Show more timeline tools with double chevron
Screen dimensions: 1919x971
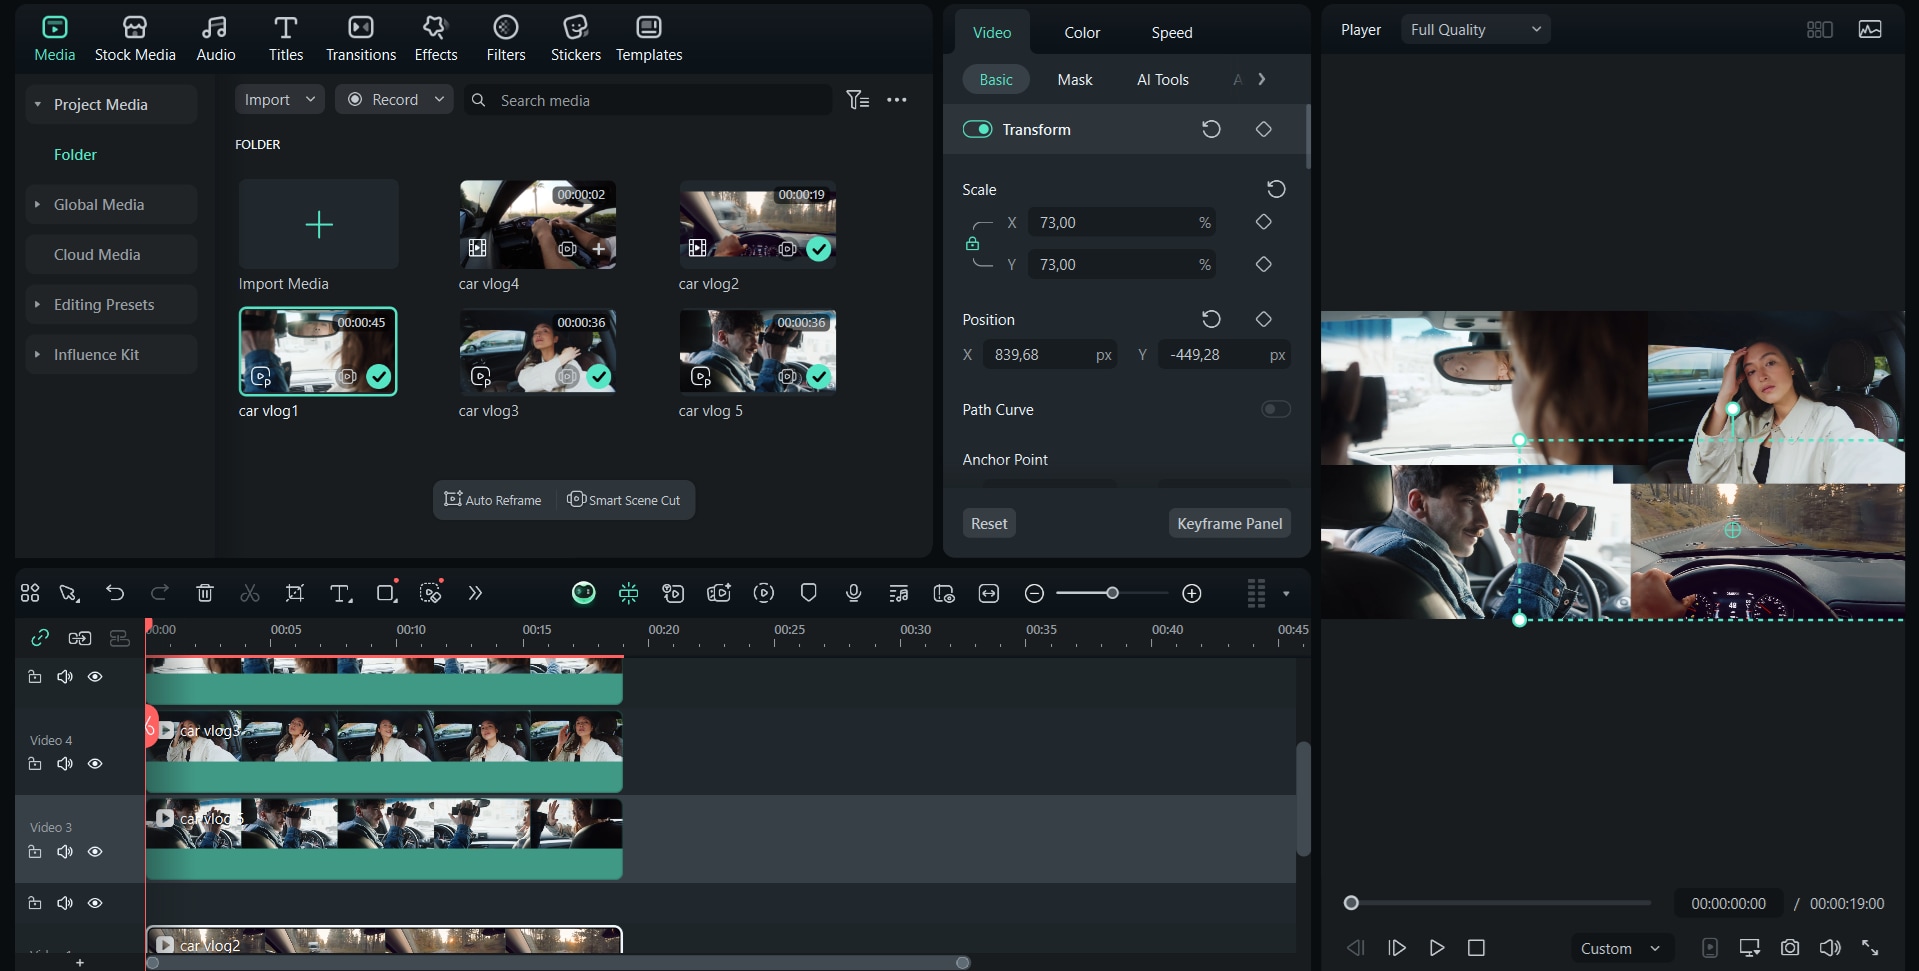pyautogui.click(x=475, y=593)
